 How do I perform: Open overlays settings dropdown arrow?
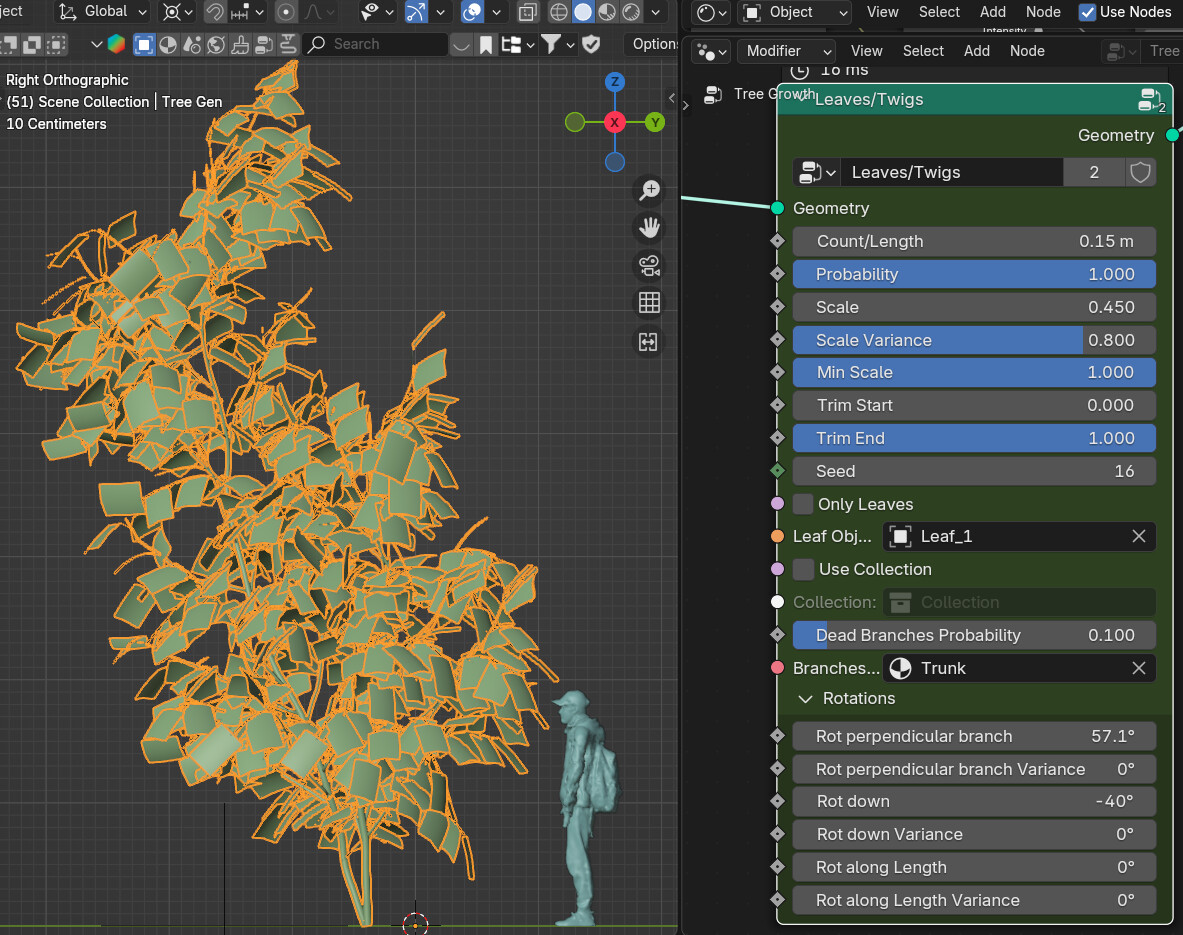pos(496,11)
